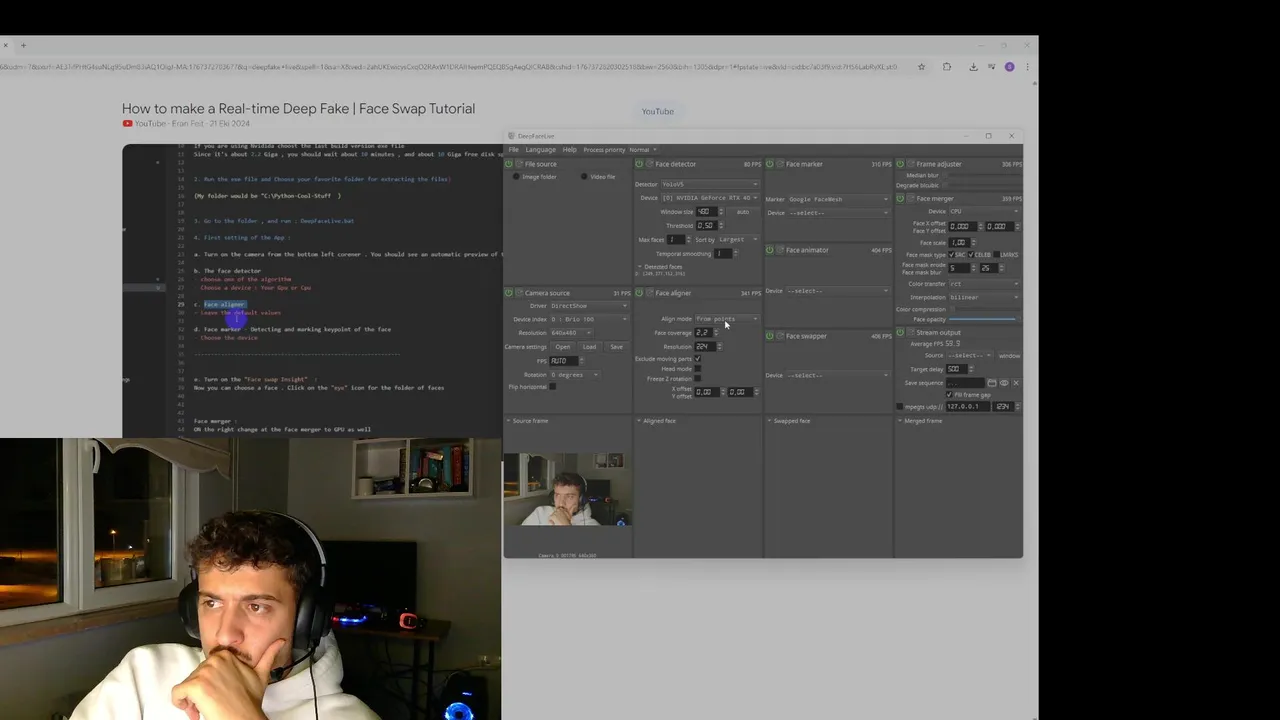Click the reset icon beside Face aligner
This screenshot has height=720, width=1280.
coord(649,293)
